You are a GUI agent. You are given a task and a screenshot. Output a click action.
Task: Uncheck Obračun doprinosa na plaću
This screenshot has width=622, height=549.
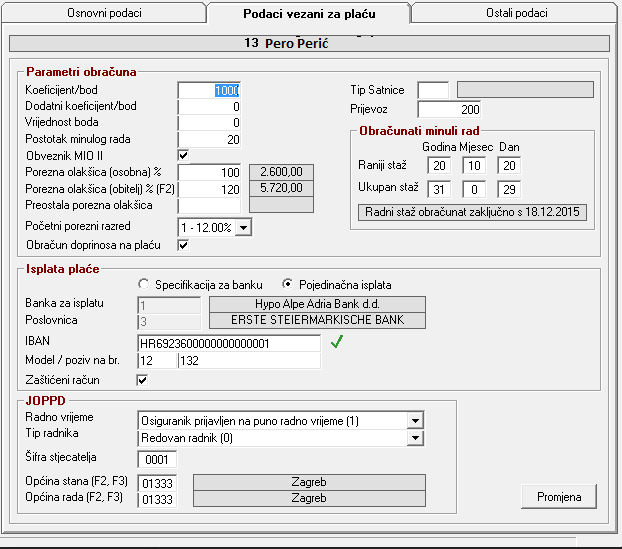click(x=183, y=245)
